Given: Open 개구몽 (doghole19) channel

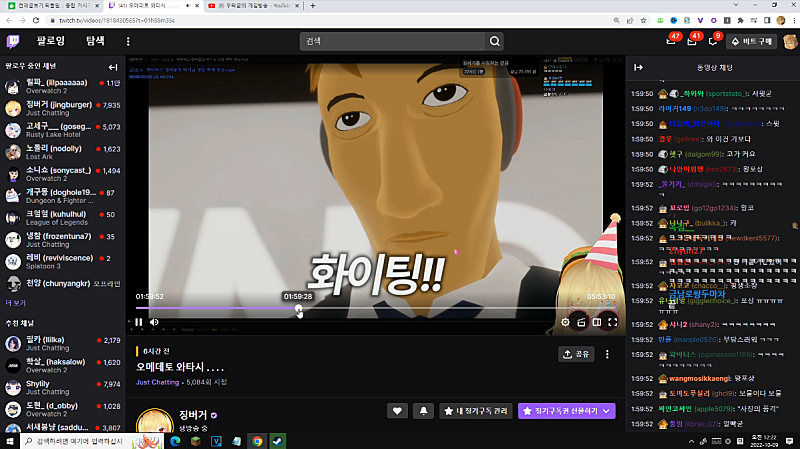Looking at the screenshot, I should pos(62,196).
